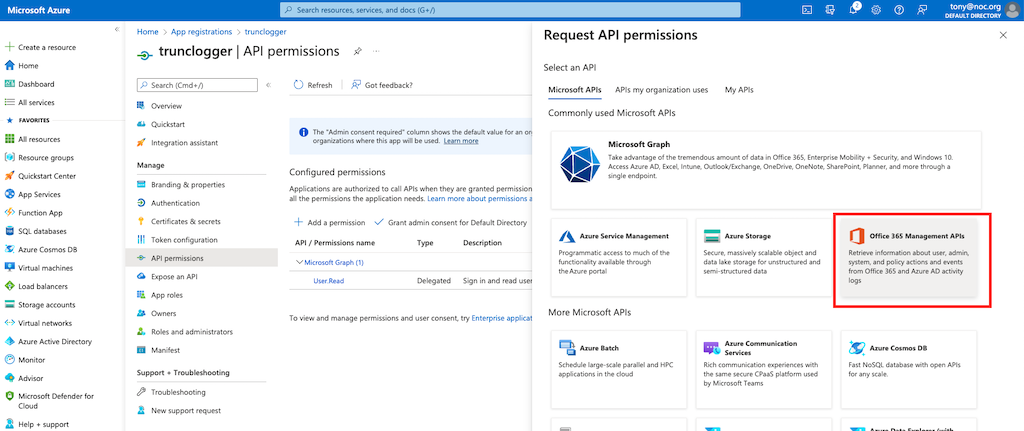Open SQL databases
The width and height of the screenshot is (1024, 431).
[x=35, y=231]
